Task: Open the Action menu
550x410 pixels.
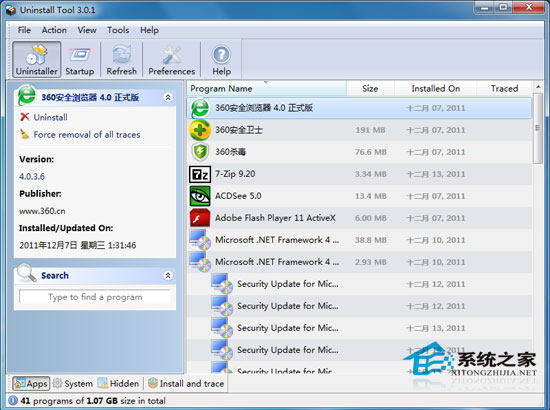Action: (54, 30)
